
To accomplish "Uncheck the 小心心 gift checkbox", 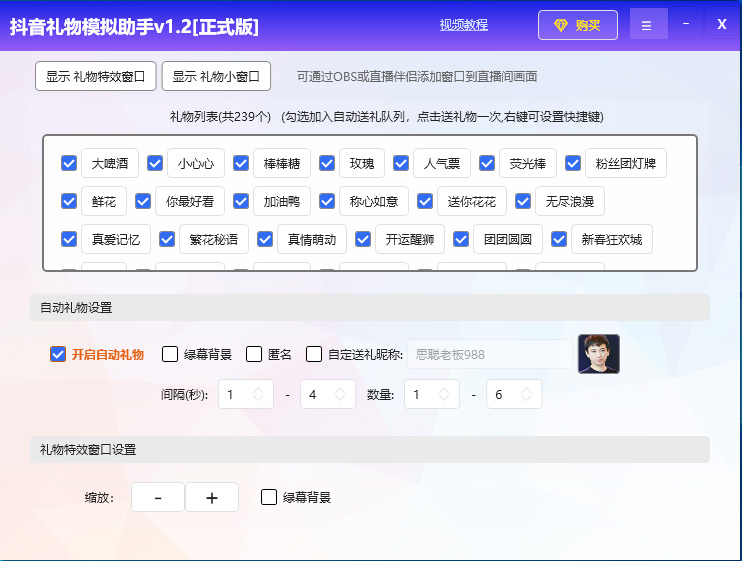I will (x=155, y=163).
